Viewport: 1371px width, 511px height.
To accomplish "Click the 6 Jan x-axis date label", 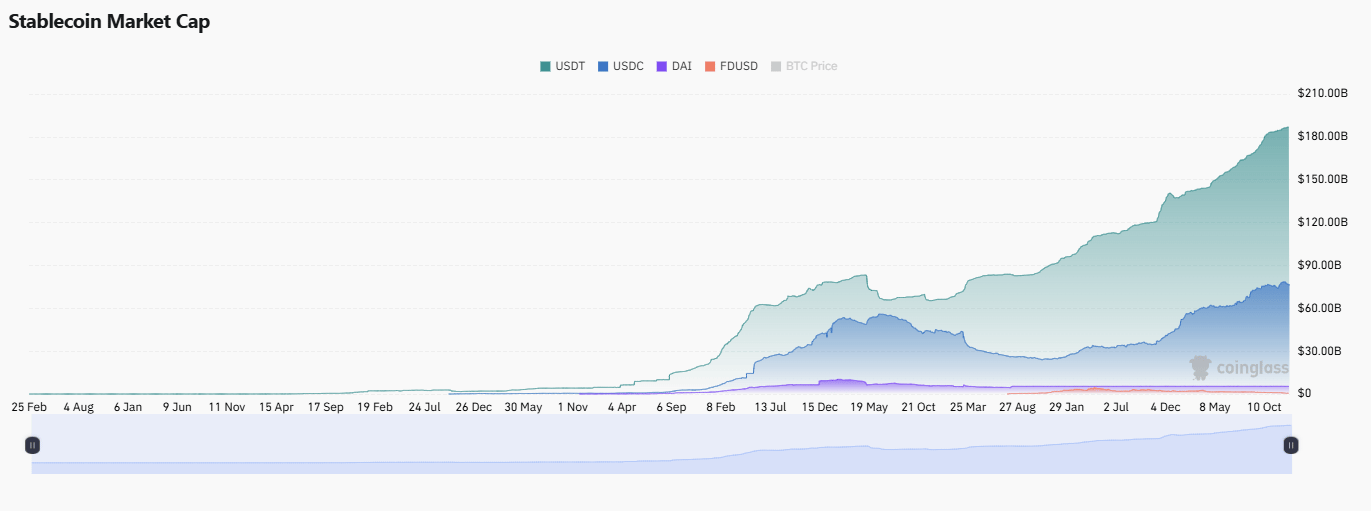I will coord(128,407).
